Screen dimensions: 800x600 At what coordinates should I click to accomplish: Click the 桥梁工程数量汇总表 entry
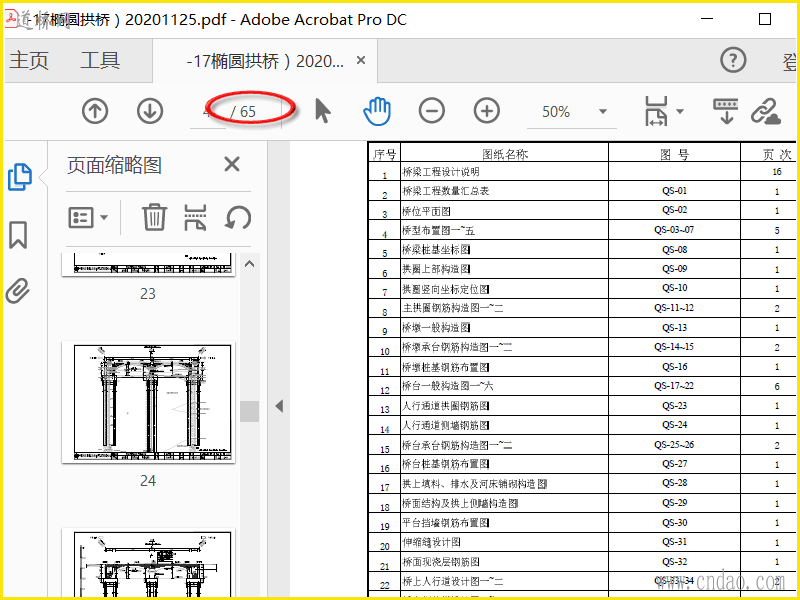click(x=445, y=191)
